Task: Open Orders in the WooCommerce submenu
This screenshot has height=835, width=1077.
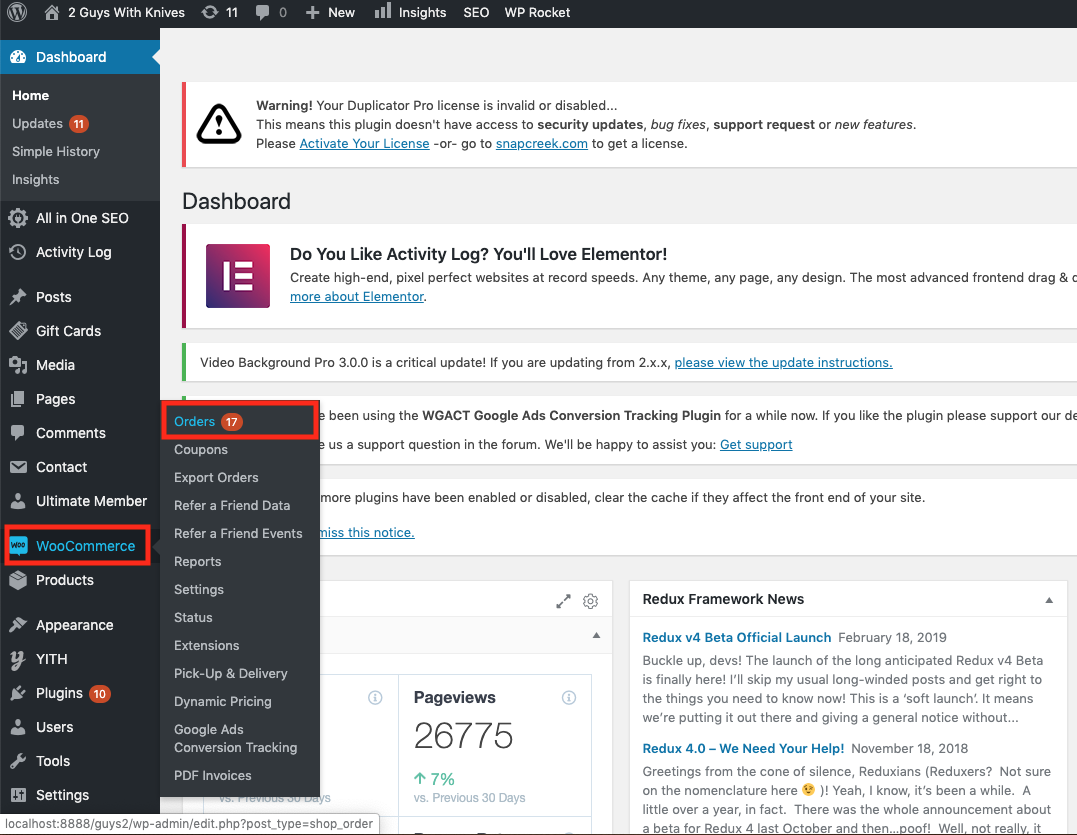Action: pyautogui.click(x=194, y=422)
